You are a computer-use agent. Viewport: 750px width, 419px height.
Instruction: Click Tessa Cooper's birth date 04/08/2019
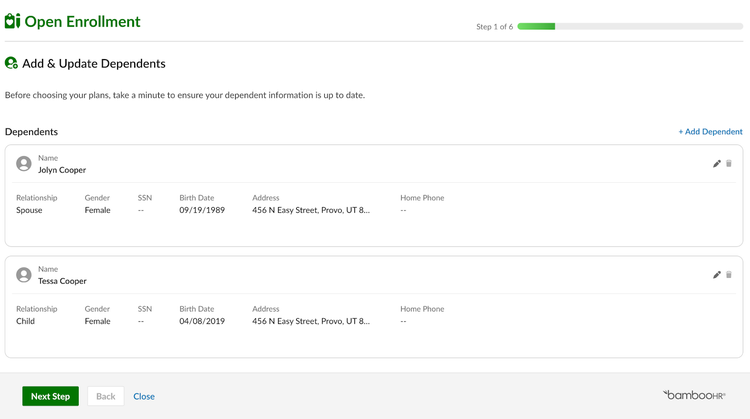click(x=202, y=321)
